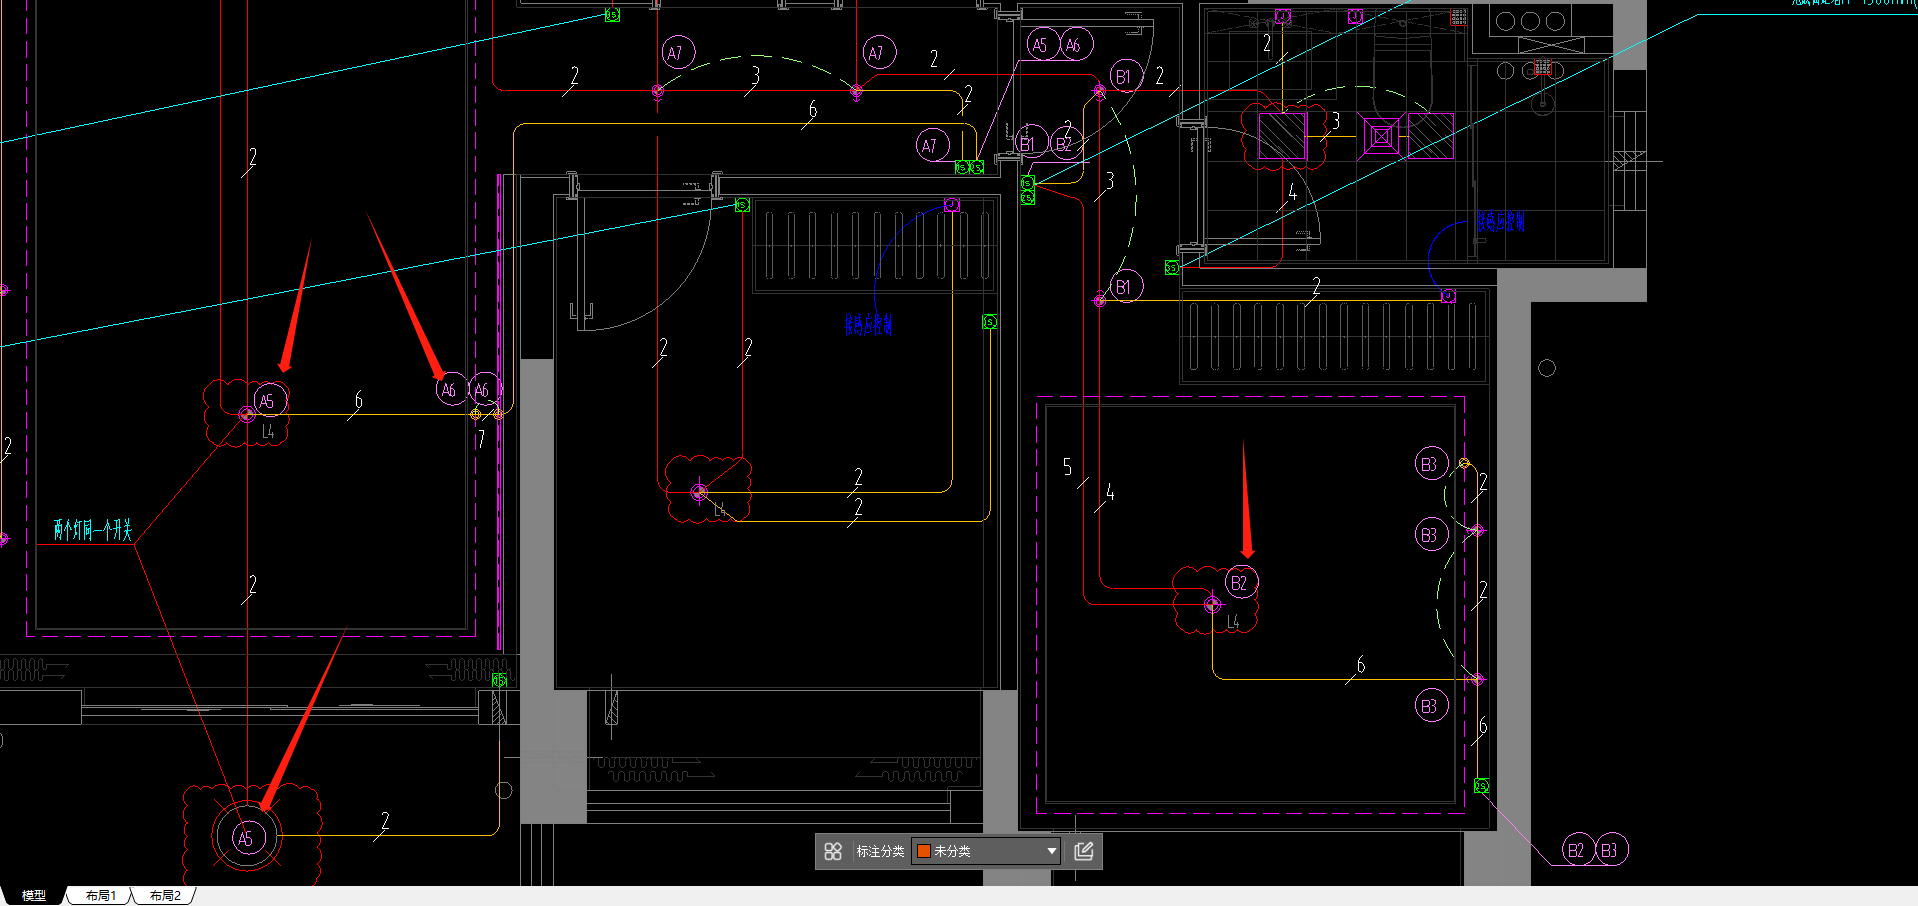Select the cyan 两个灯同一个开关 annotation text
The height and width of the screenshot is (906, 1918).
(x=93, y=529)
